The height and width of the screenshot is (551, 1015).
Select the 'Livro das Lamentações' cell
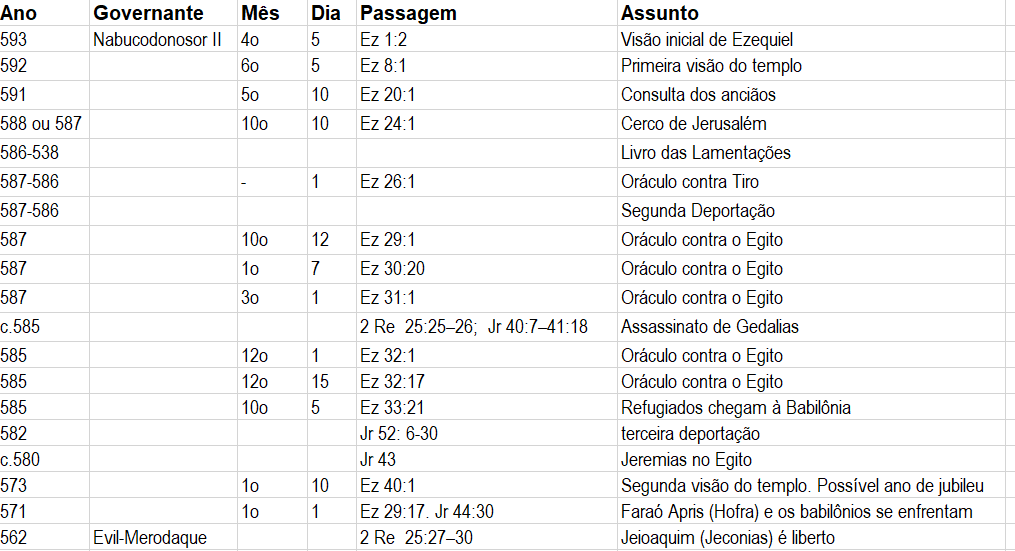pyautogui.click(x=705, y=153)
